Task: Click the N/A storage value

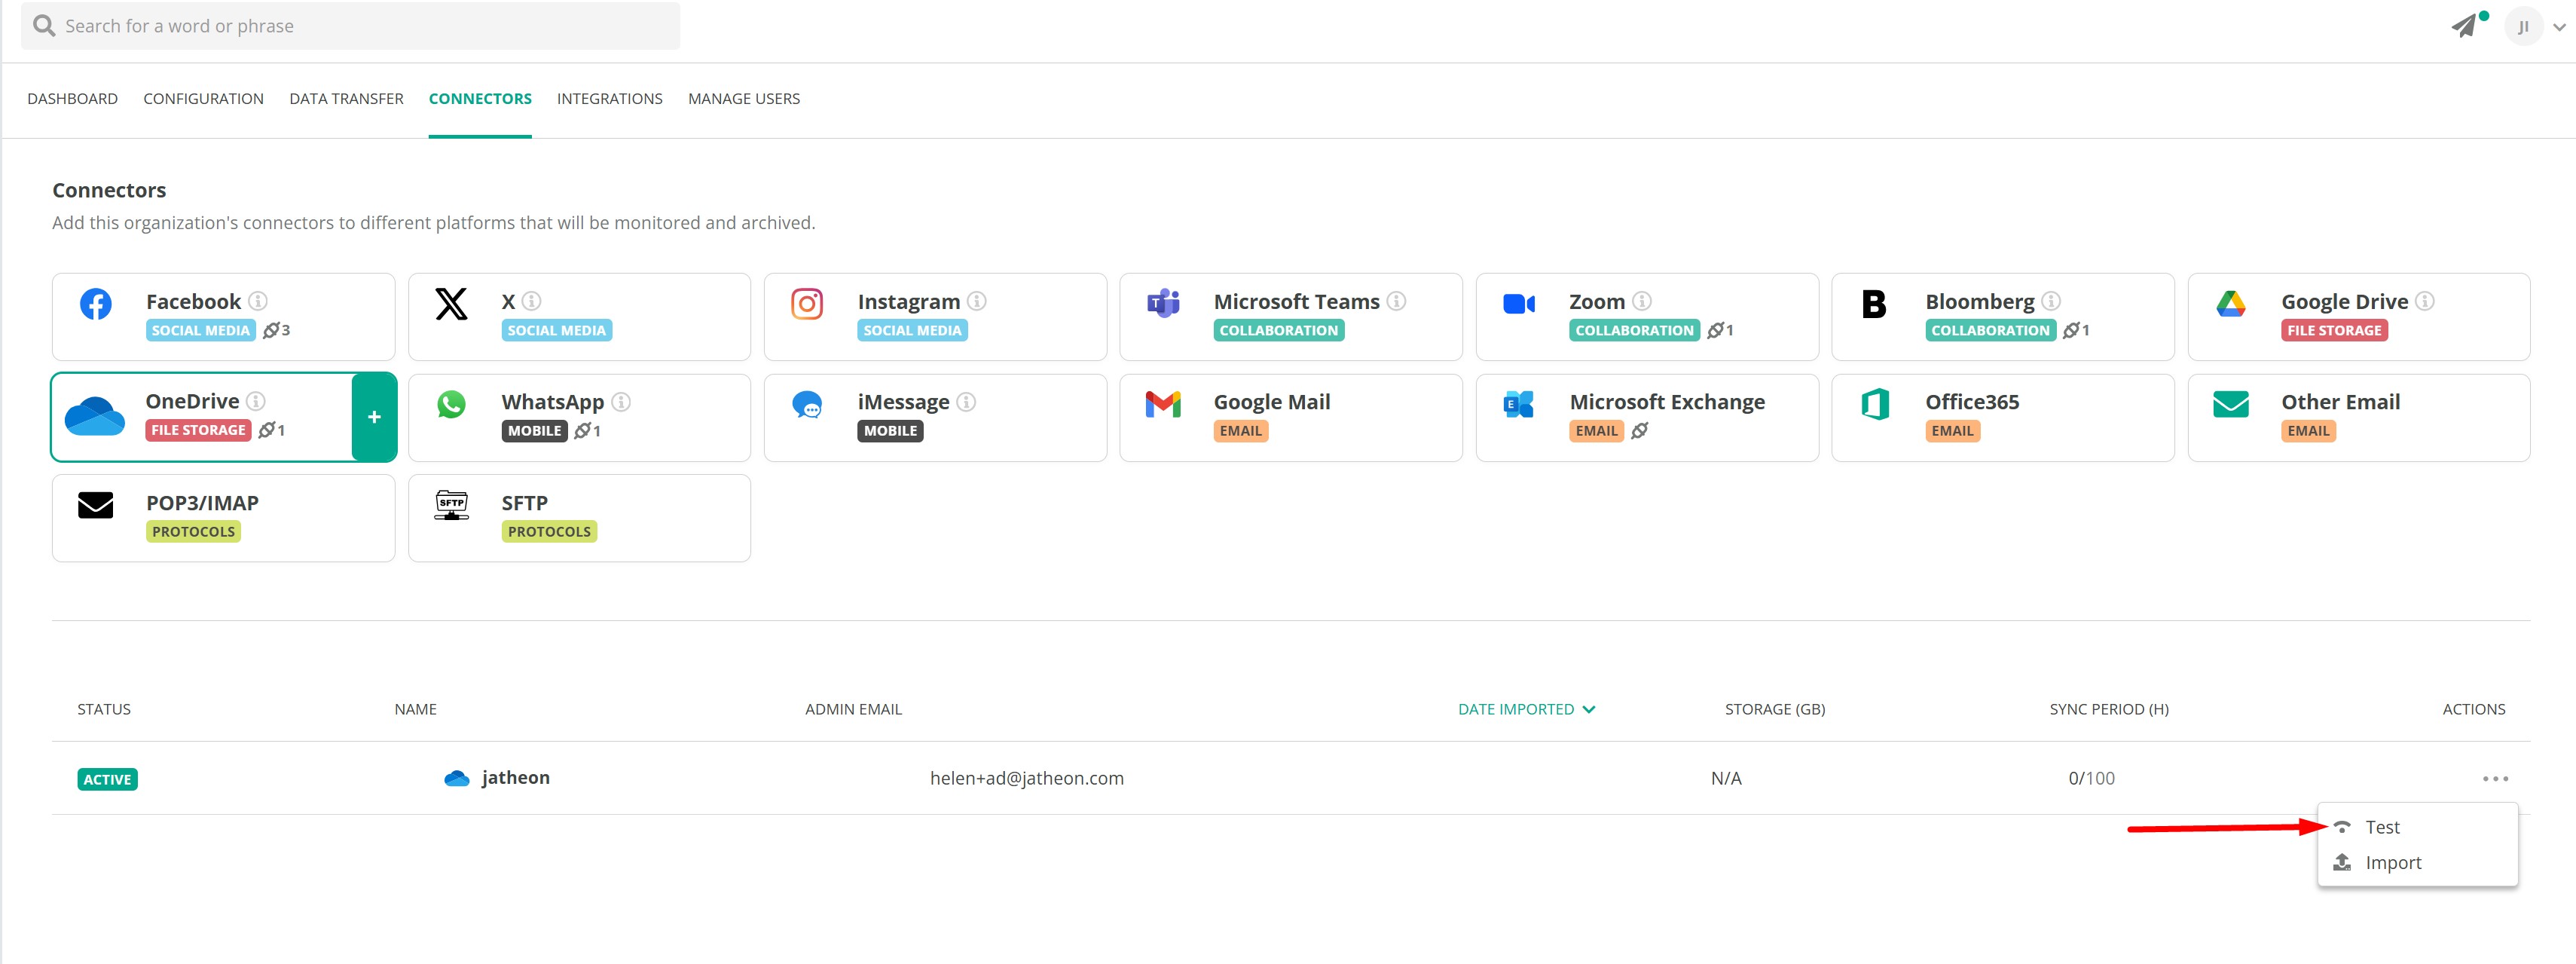Action: coord(1726,778)
